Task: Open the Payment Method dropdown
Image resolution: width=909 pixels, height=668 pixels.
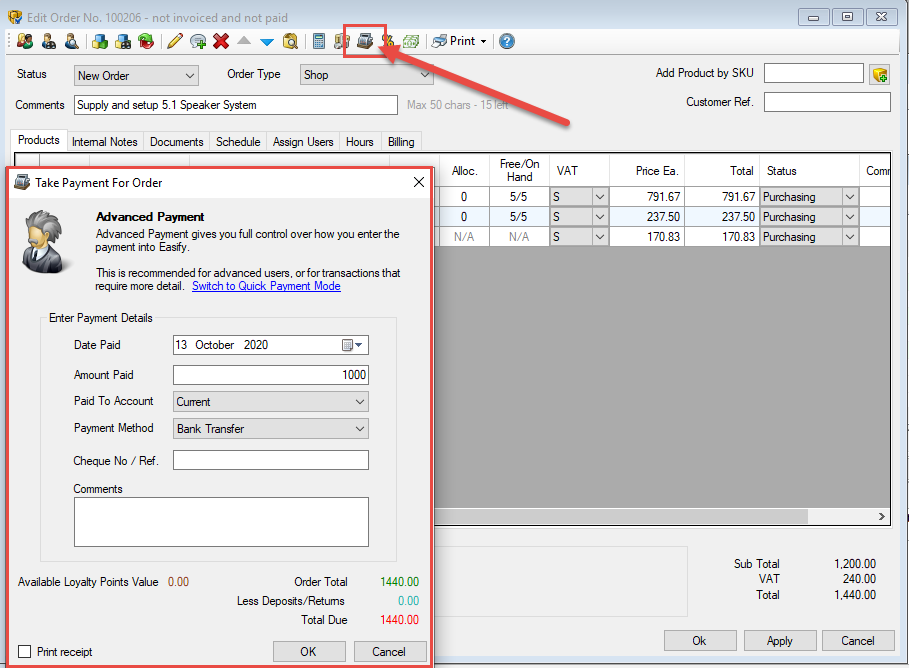Action: click(x=360, y=429)
